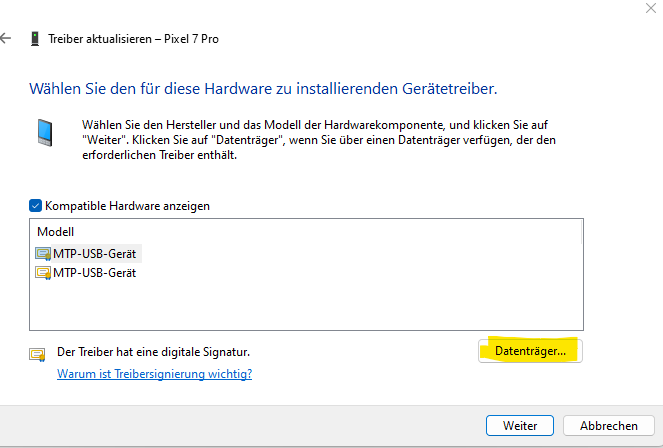The width and height of the screenshot is (663, 448).
Task: Click the Pixel 7 Pro device icon in title
Action: 35,39
